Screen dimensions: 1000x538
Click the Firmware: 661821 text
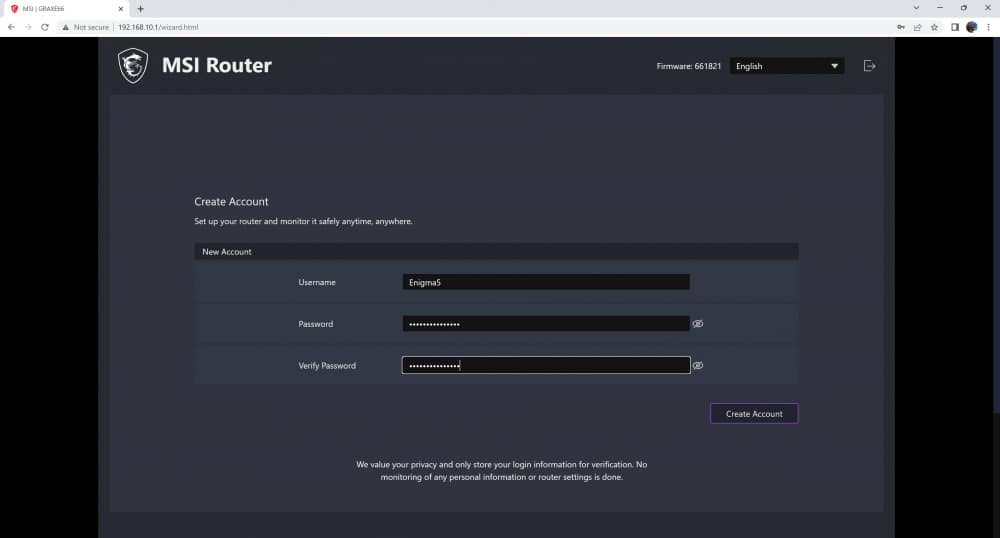point(689,66)
